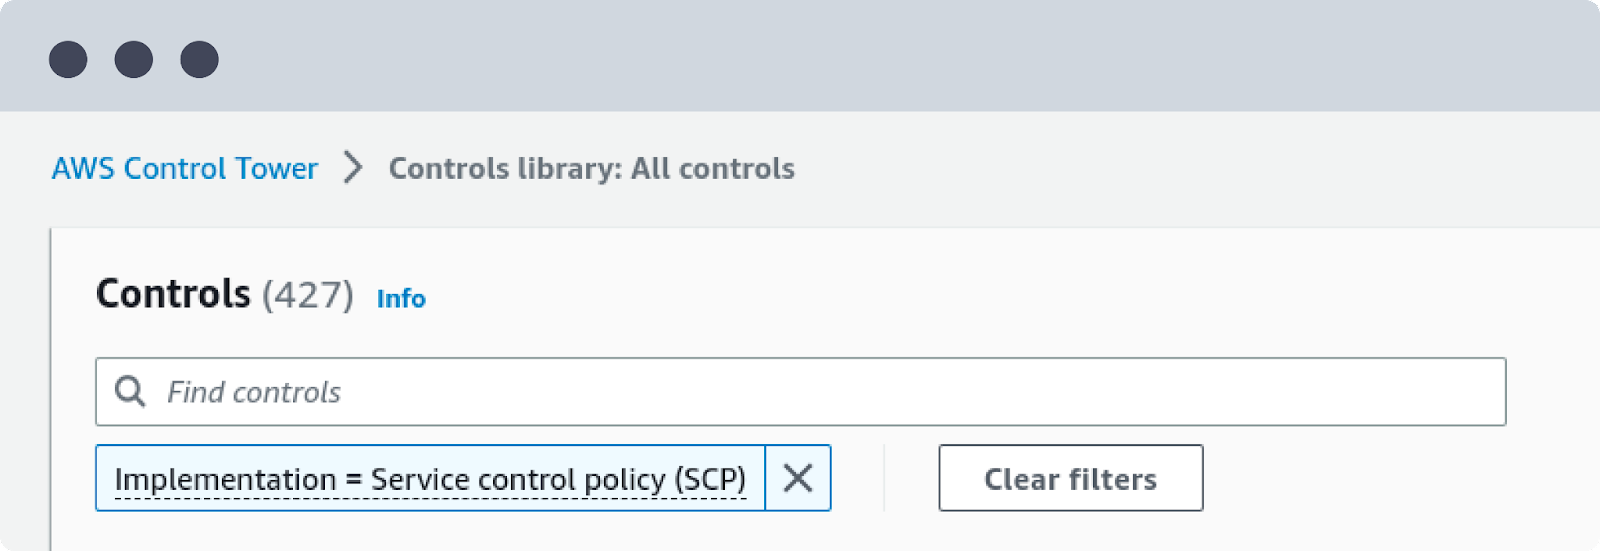Select the Controls library: All controls breadcrumb
The width and height of the screenshot is (1600, 551).
pyautogui.click(x=592, y=168)
